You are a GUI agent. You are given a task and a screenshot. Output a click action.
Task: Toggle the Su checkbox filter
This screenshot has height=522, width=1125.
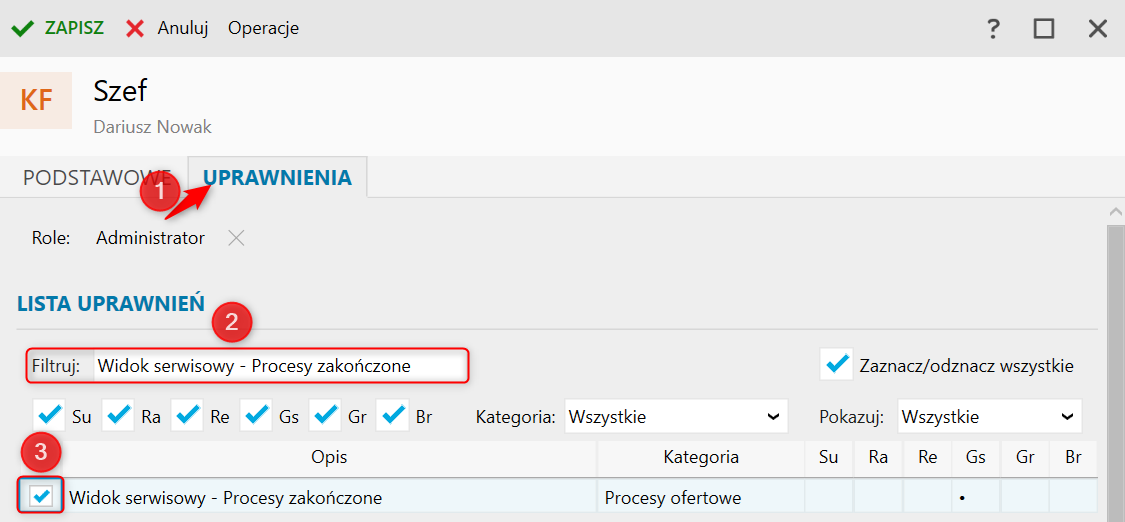[49, 415]
